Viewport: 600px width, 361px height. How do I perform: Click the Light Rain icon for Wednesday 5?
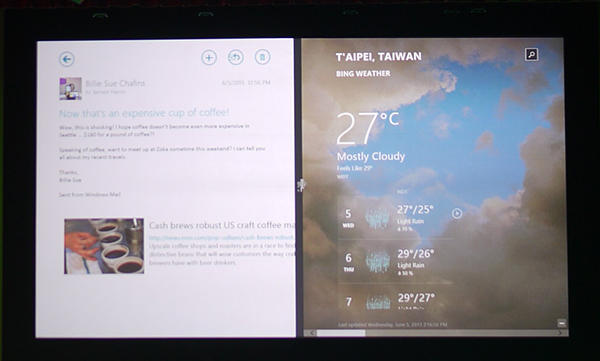(x=377, y=218)
